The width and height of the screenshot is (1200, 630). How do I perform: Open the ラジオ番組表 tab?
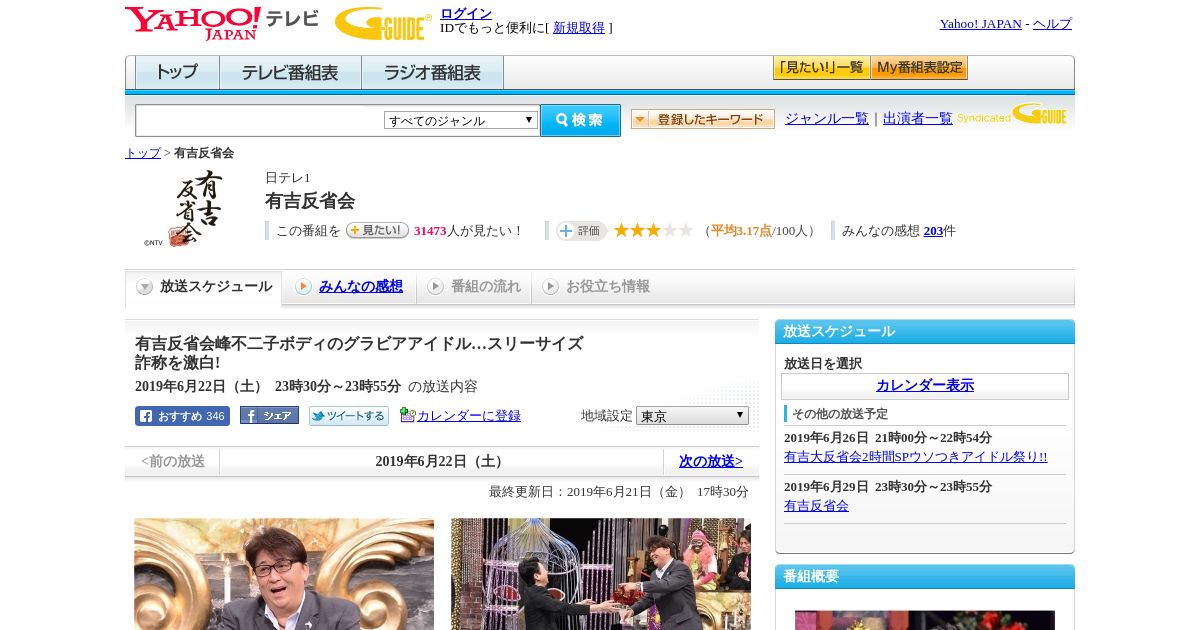[432, 72]
